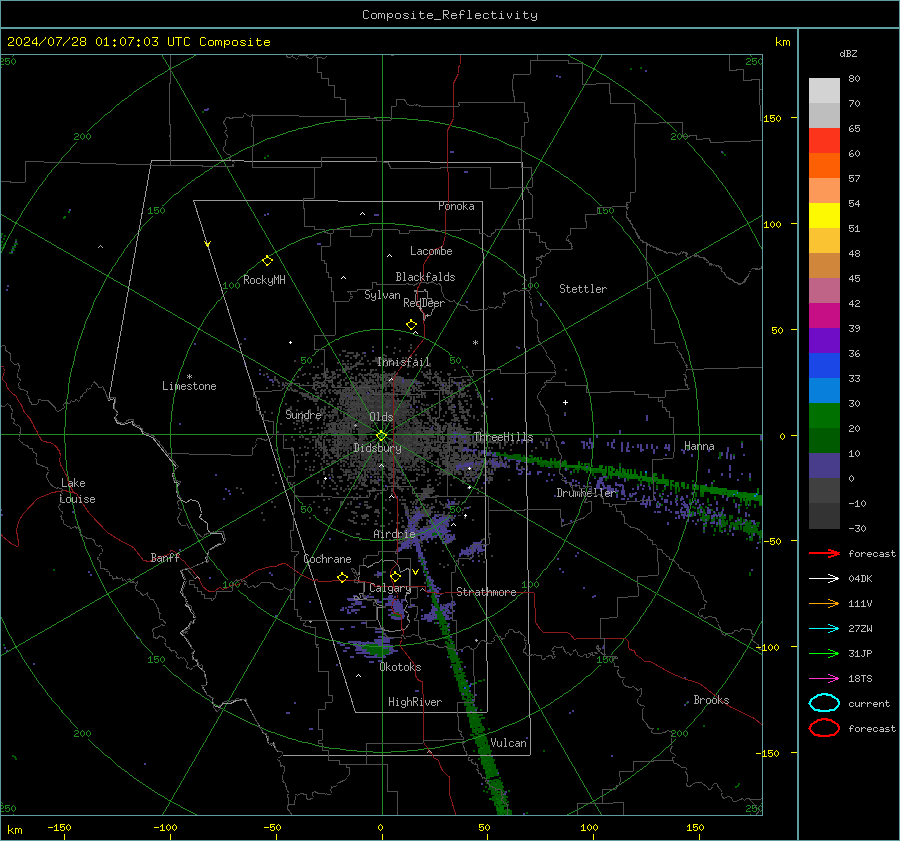900x841 pixels.
Task: Select the yellow diamond marker below RedDeer
Action: [x=412, y=325]
